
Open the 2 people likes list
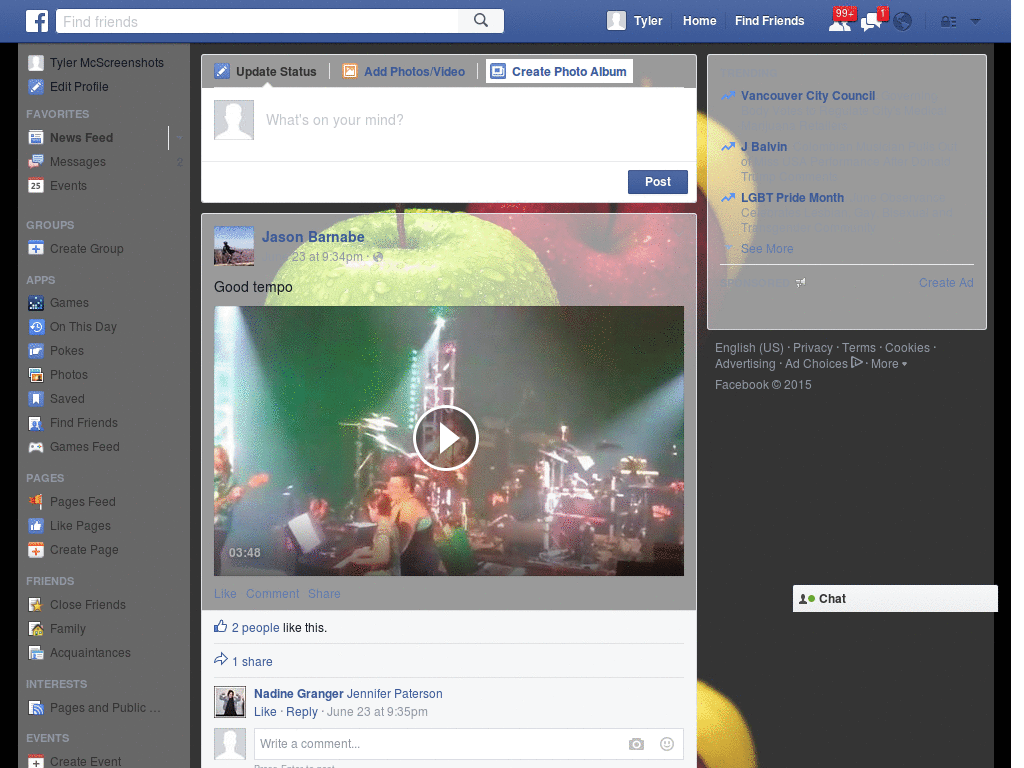(255, 628)
